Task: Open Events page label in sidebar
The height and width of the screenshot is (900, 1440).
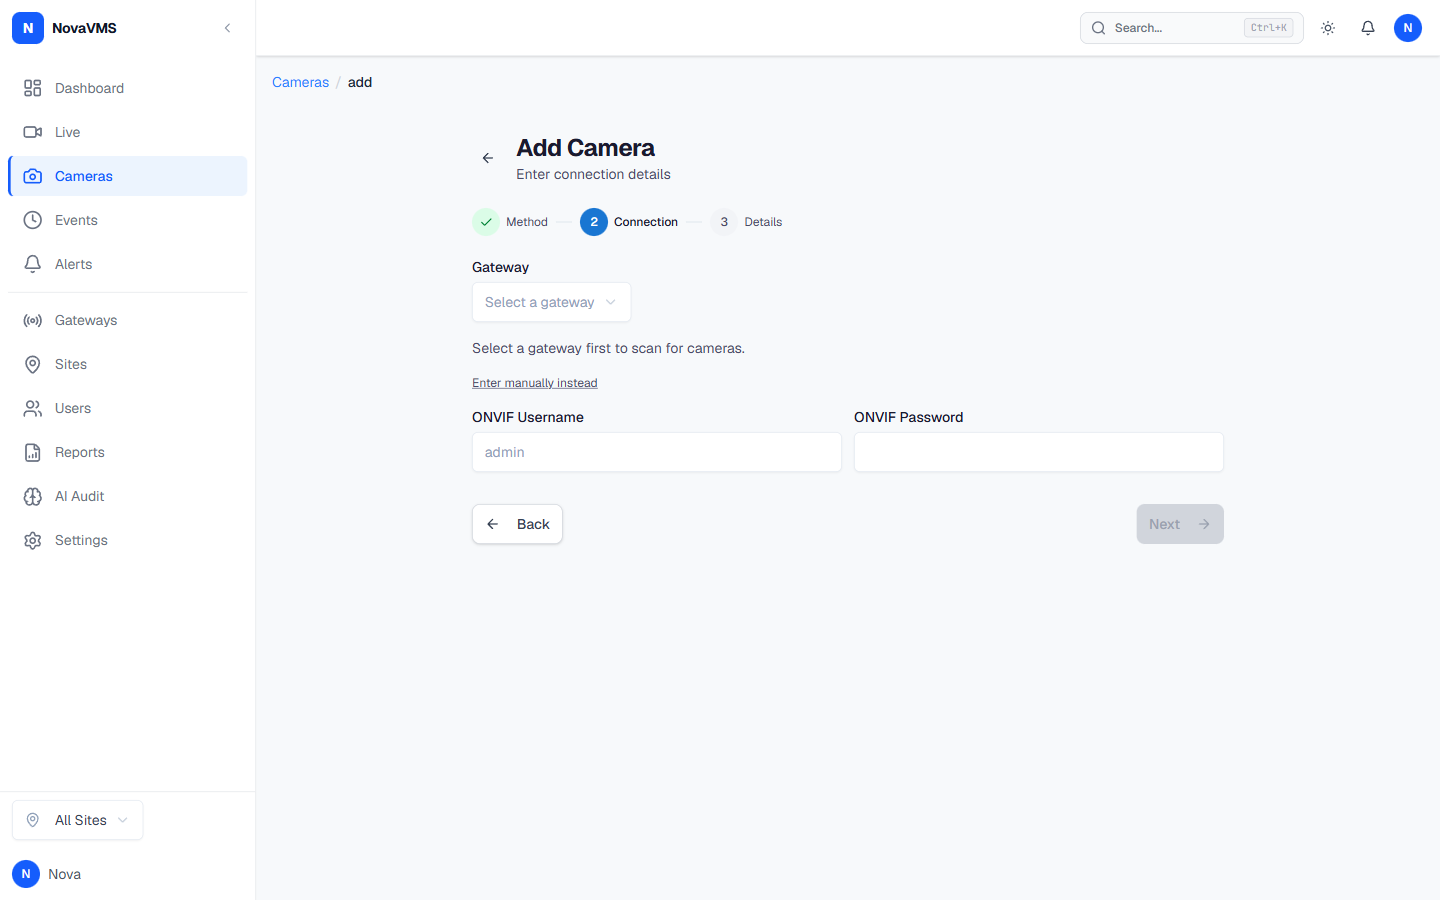Action: click(x=76, y=220)
